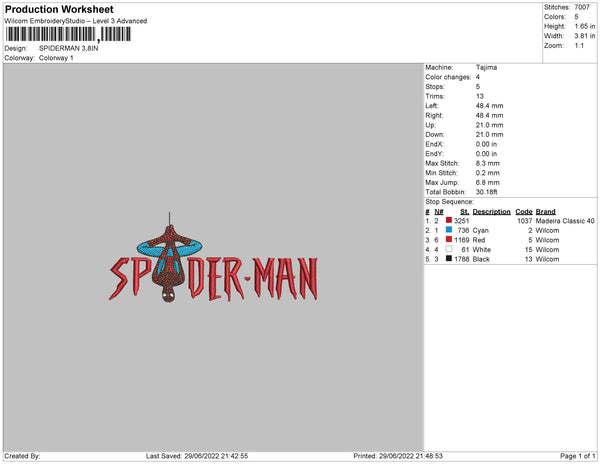Click Max Jump value '6.8 mm'
600x464 pixels.
(x=488, y=182)
